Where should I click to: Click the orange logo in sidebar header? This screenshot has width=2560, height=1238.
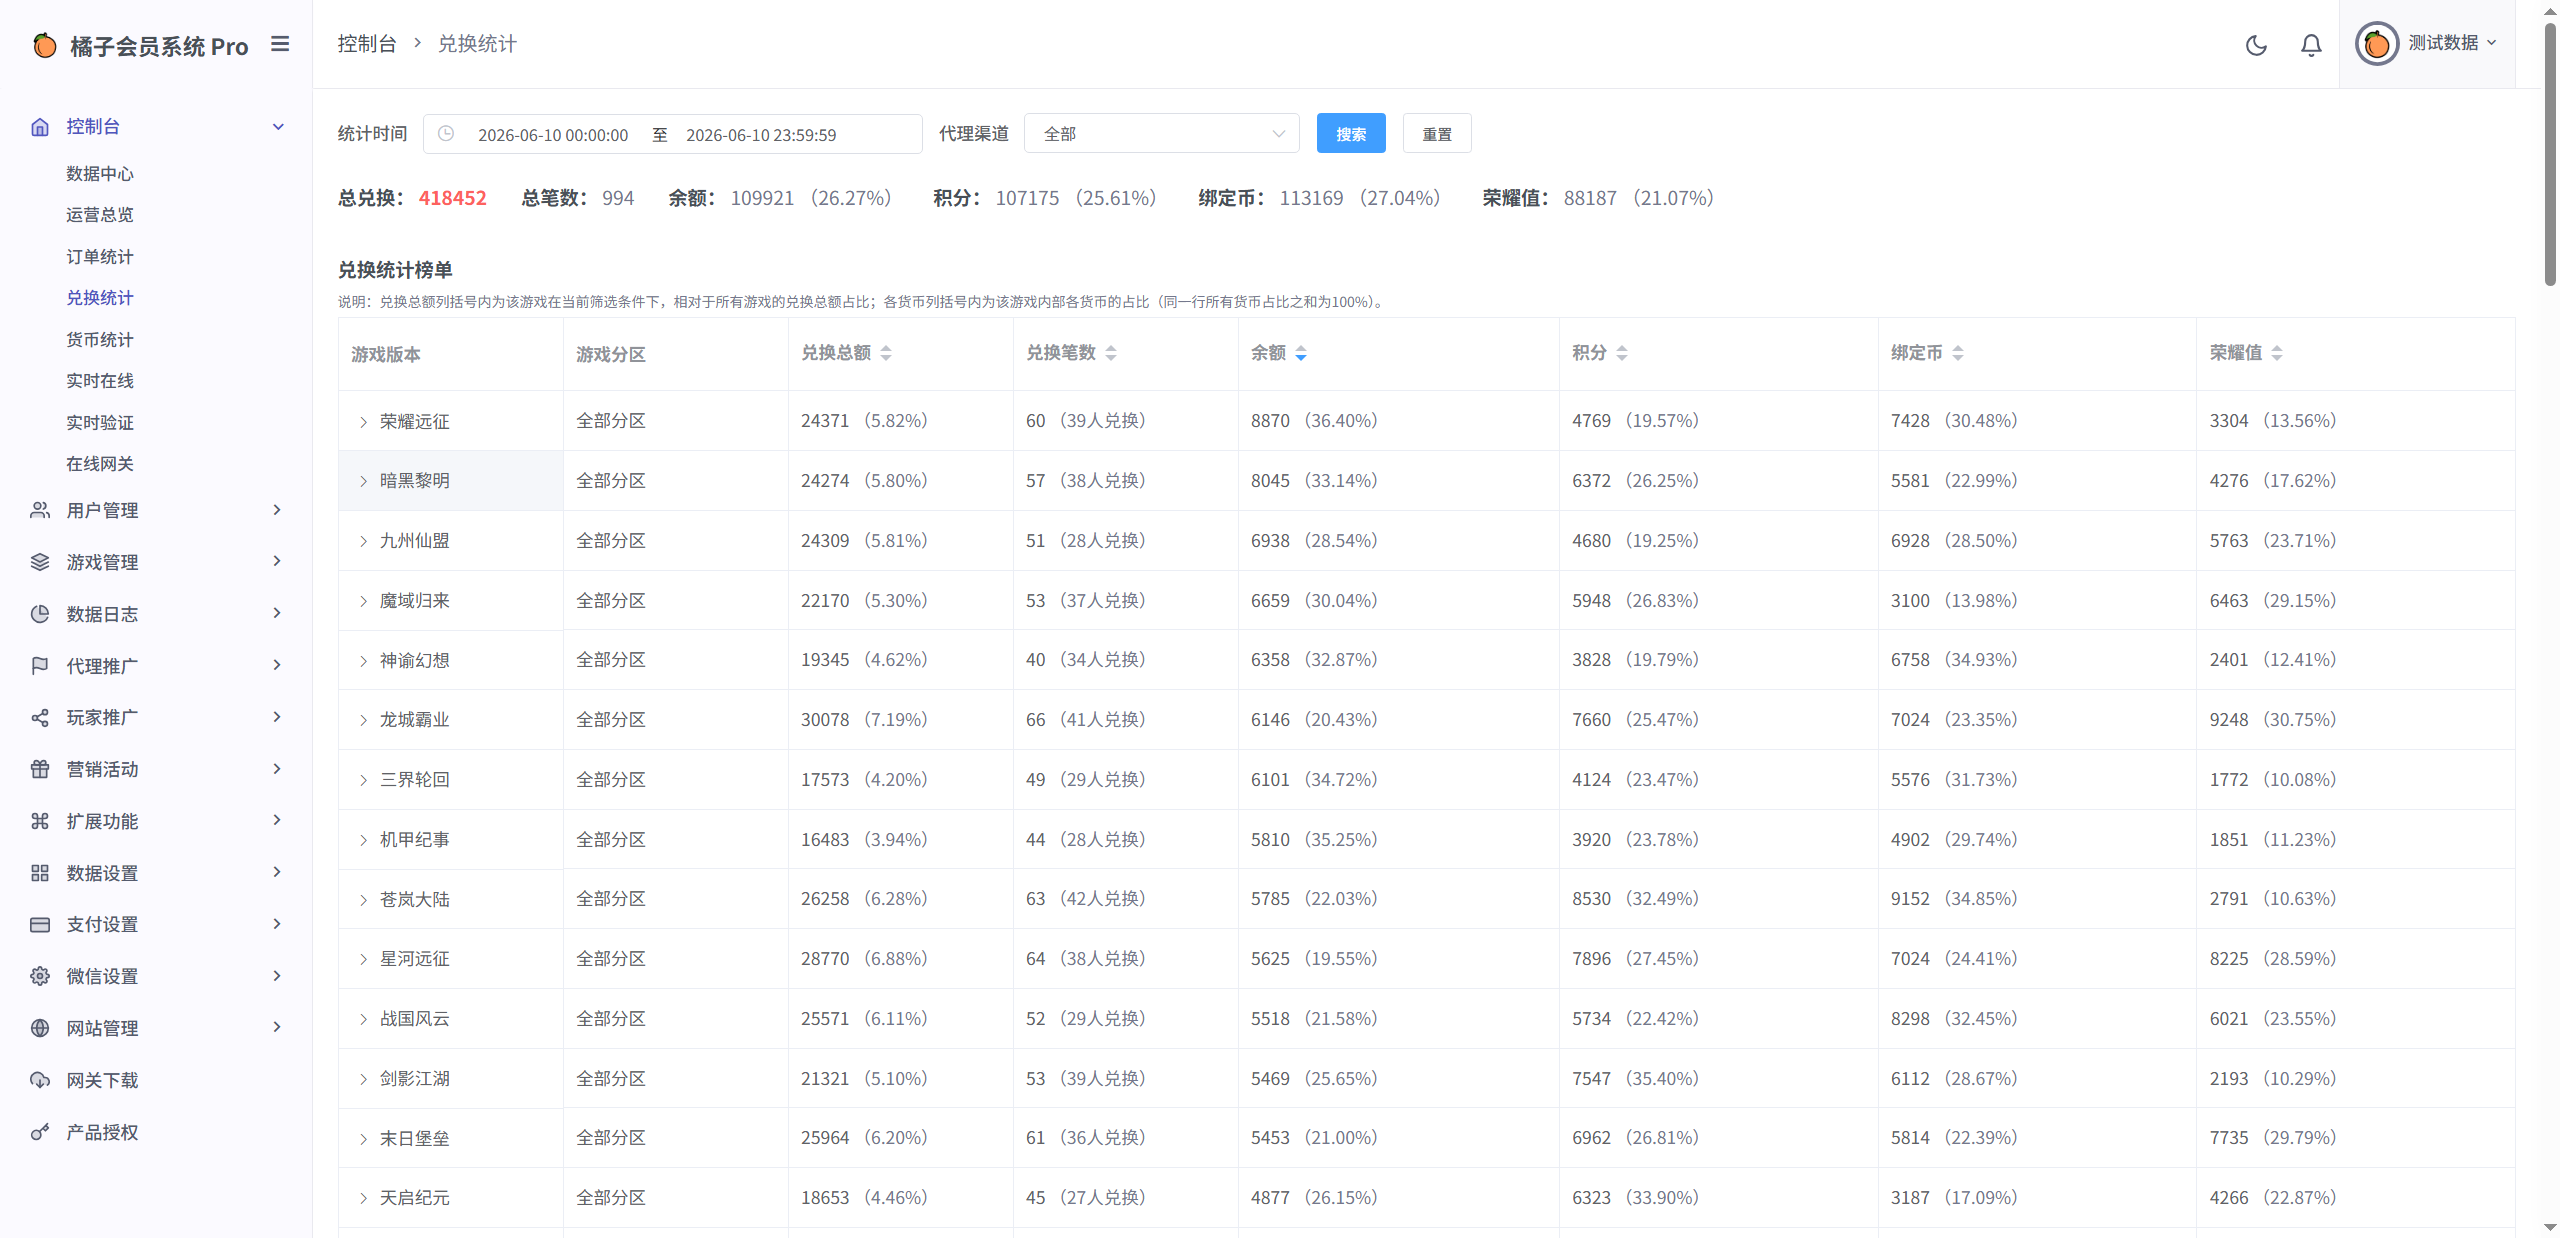point(44,45)
